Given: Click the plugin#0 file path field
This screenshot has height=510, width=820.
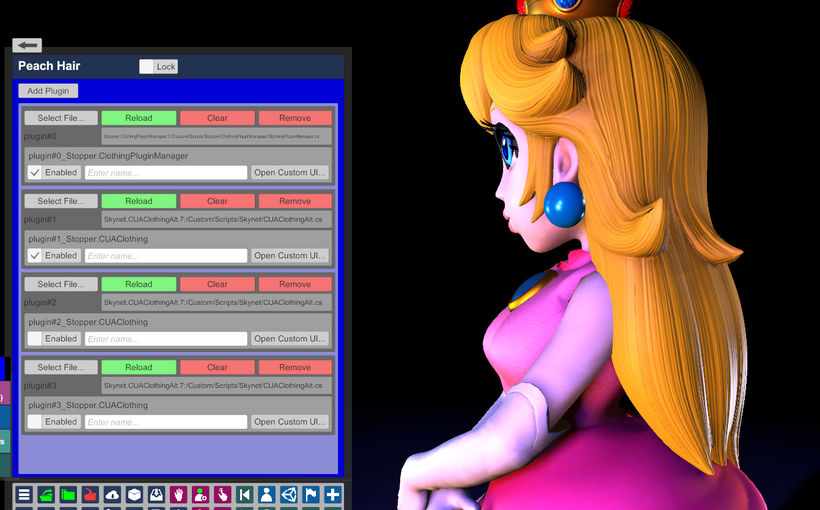Looking at the screenshot, I should 217,137.
